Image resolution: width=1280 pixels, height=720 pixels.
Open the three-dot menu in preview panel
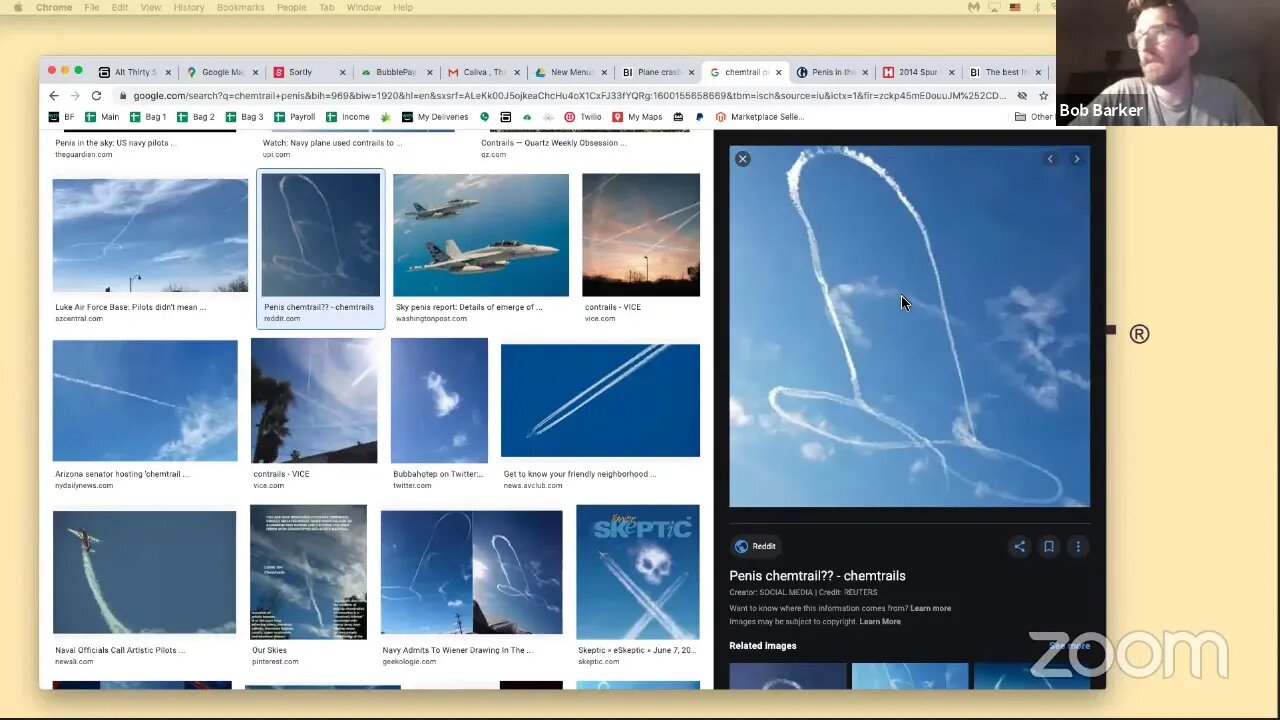click(1078, 546)
